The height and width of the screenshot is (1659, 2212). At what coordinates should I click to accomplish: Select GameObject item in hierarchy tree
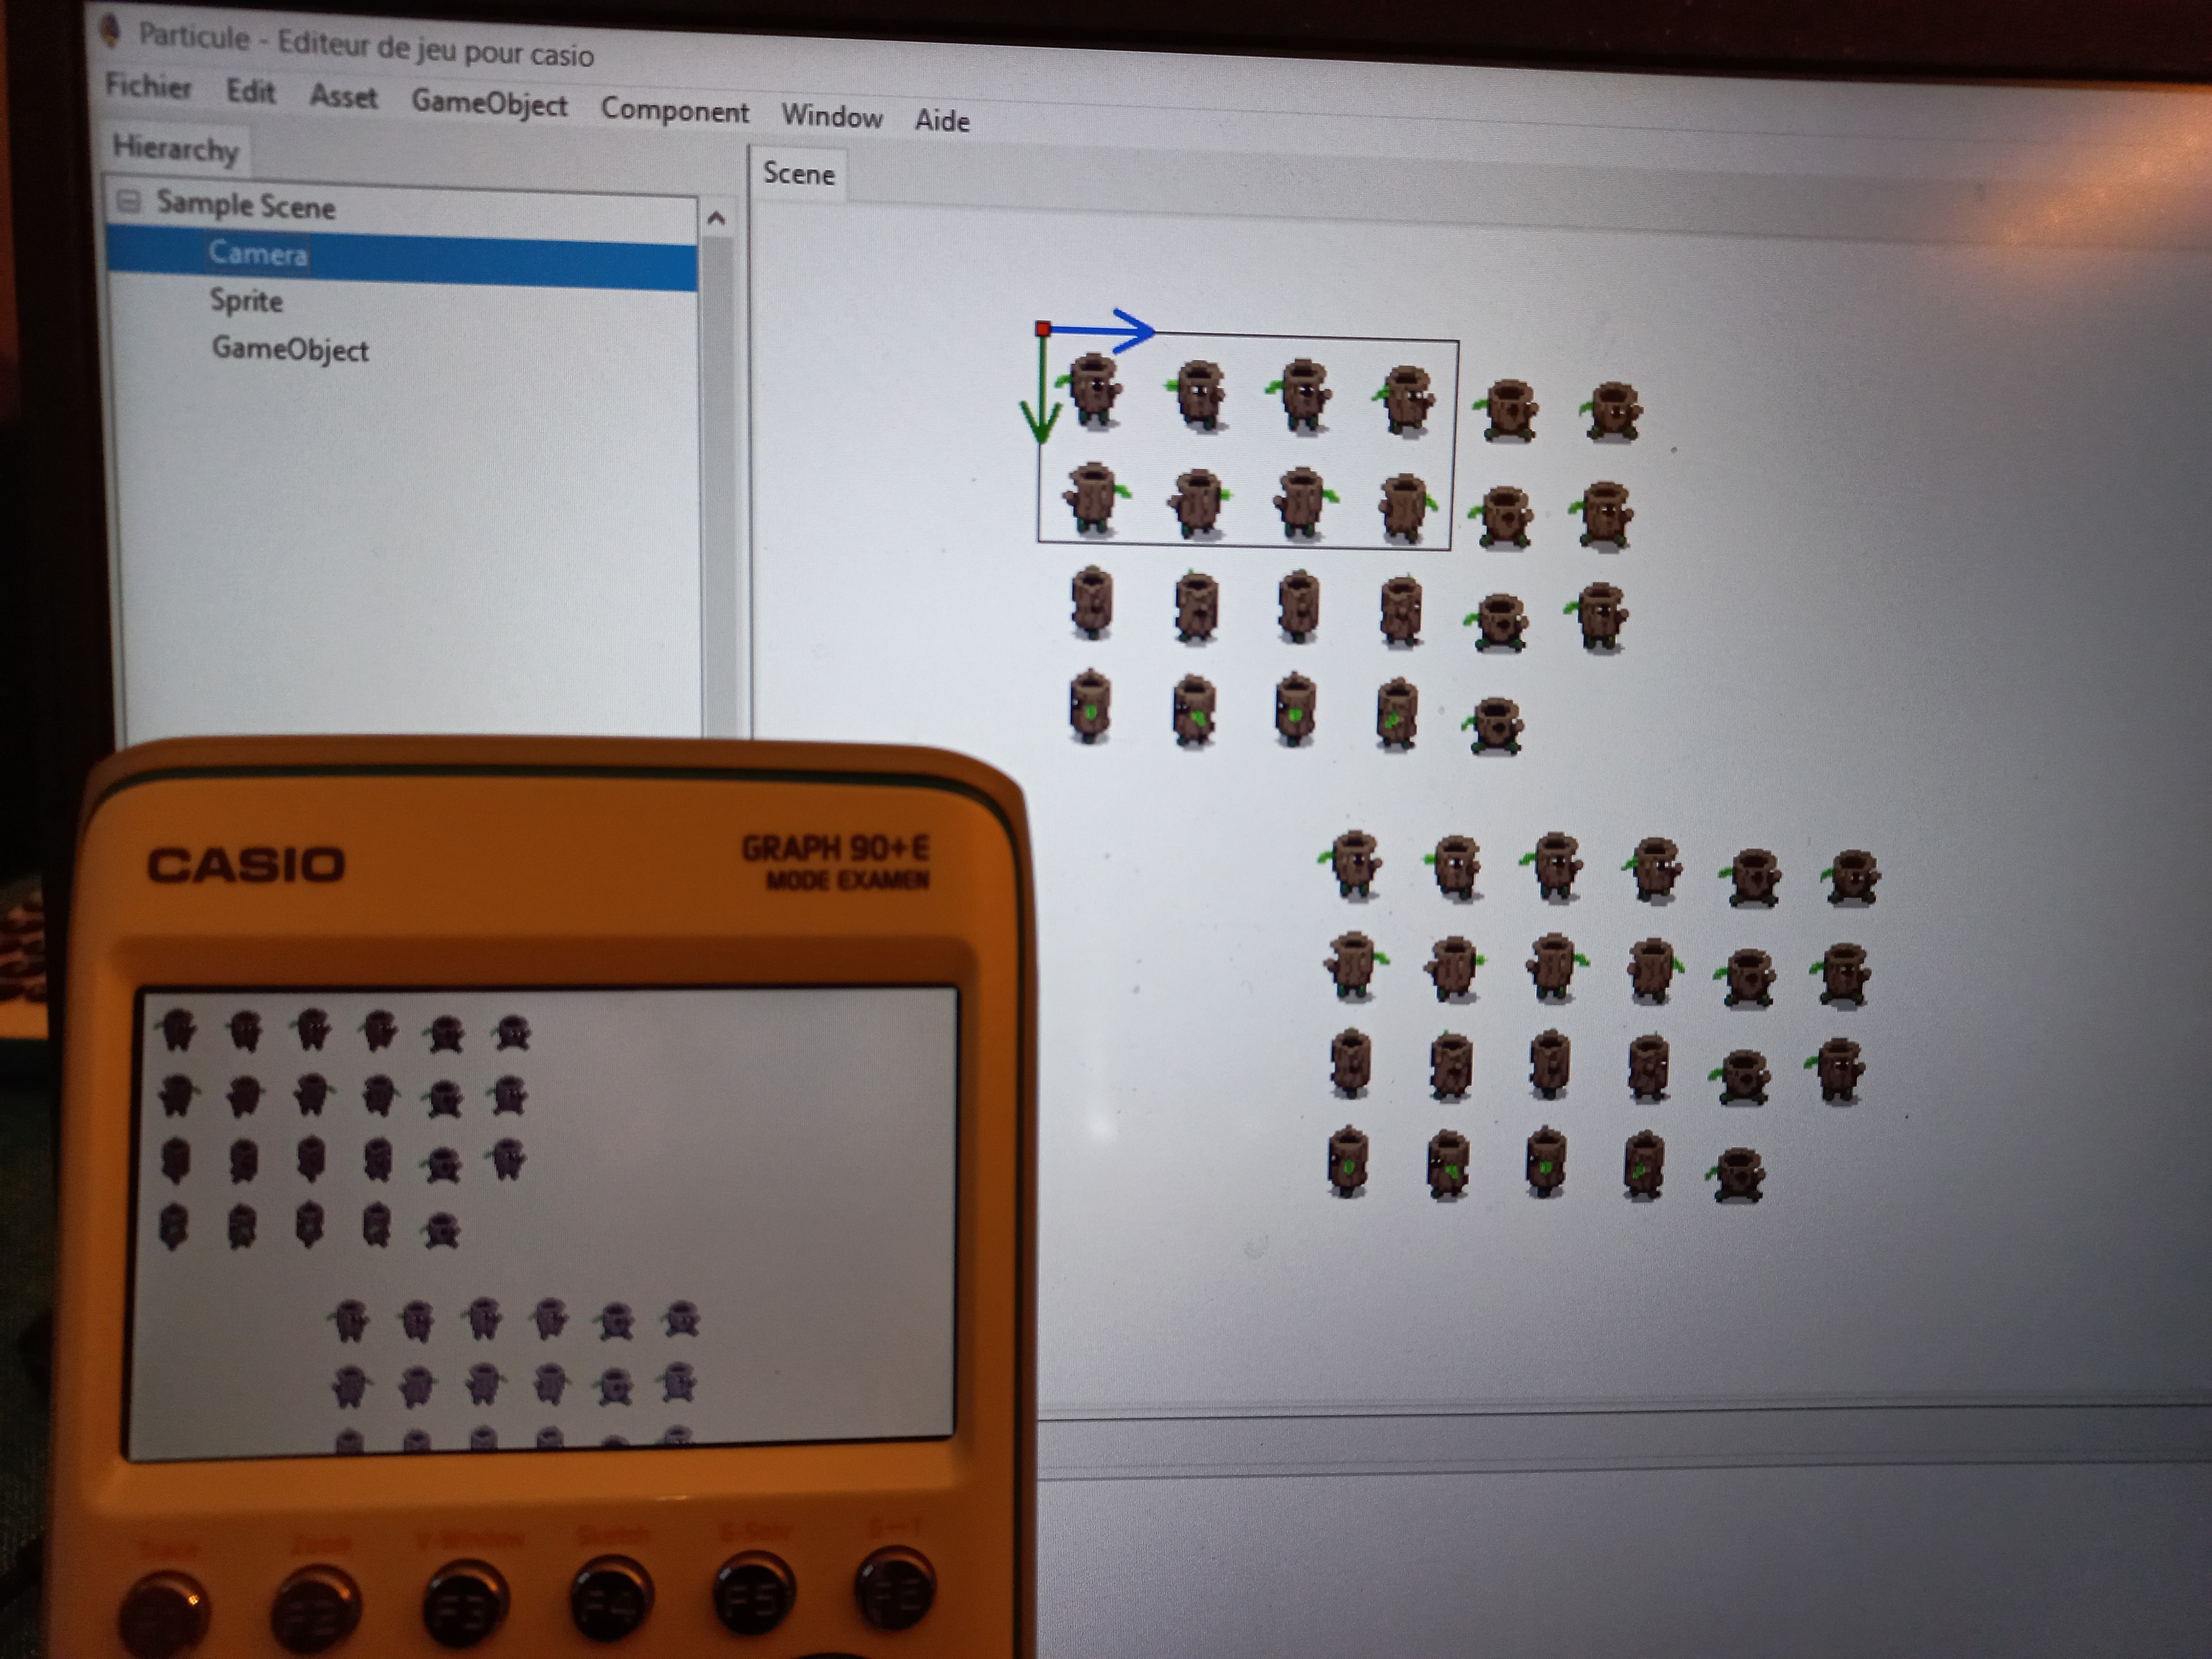(x=290, y=350)
